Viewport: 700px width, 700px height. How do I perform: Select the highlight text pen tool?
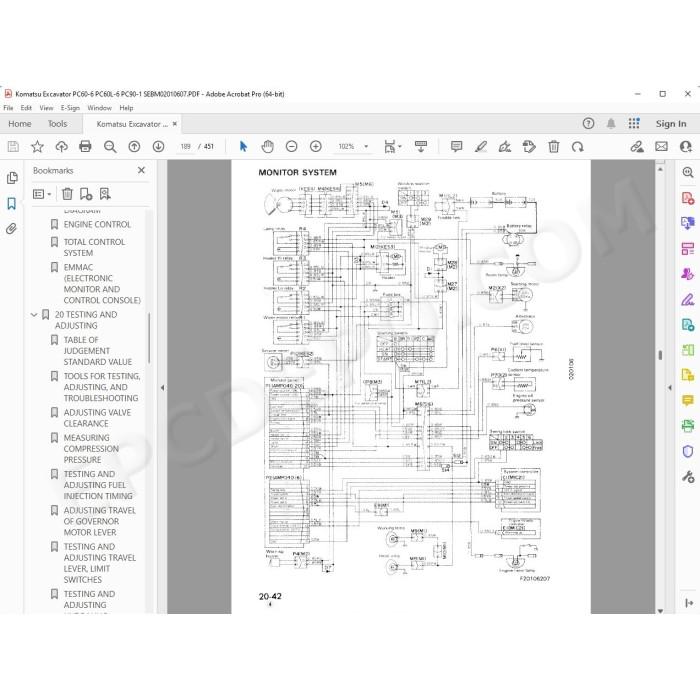pos(481,146)
